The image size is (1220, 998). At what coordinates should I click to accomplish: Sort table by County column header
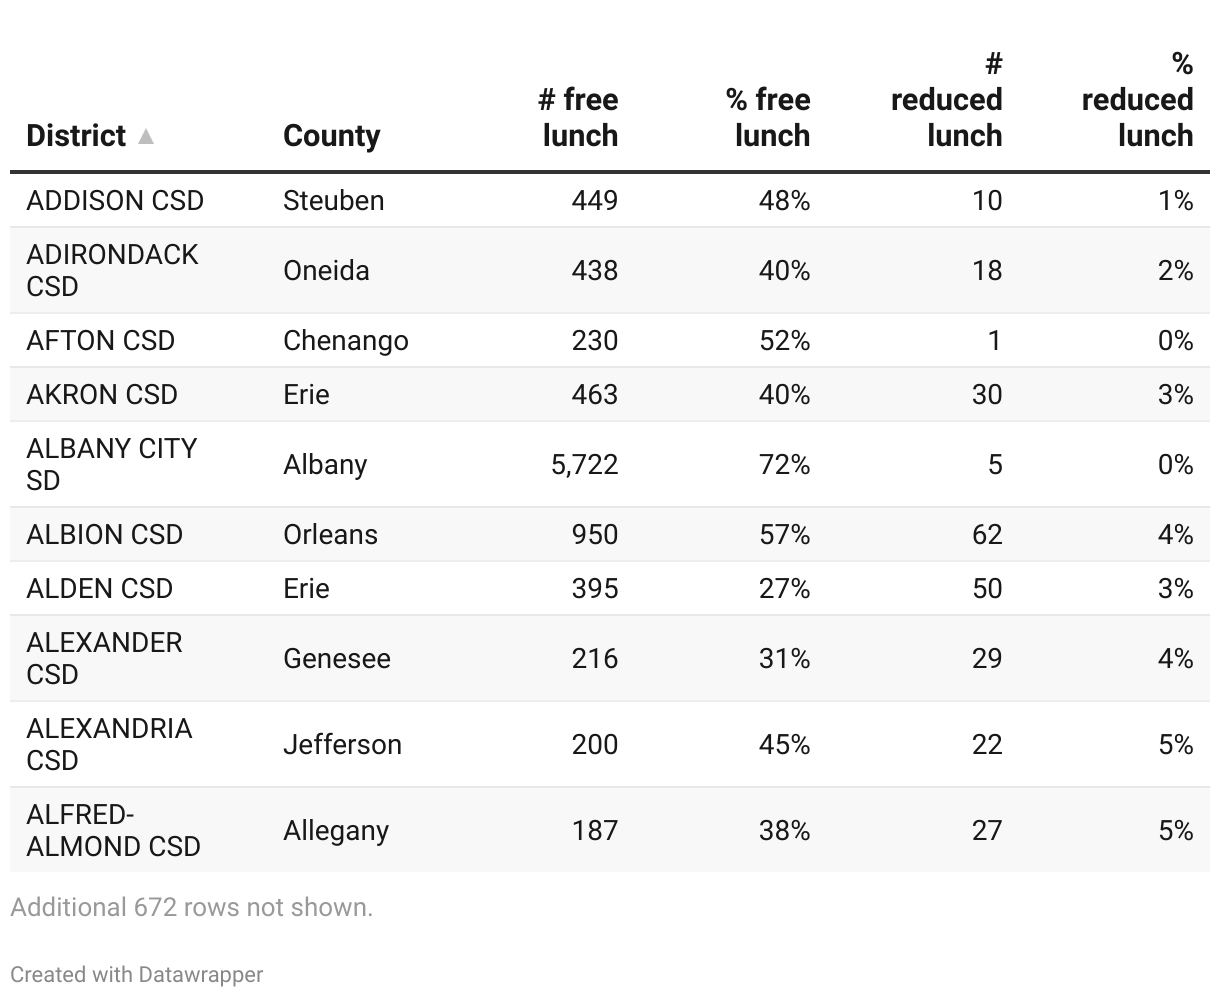click(331, 136)
